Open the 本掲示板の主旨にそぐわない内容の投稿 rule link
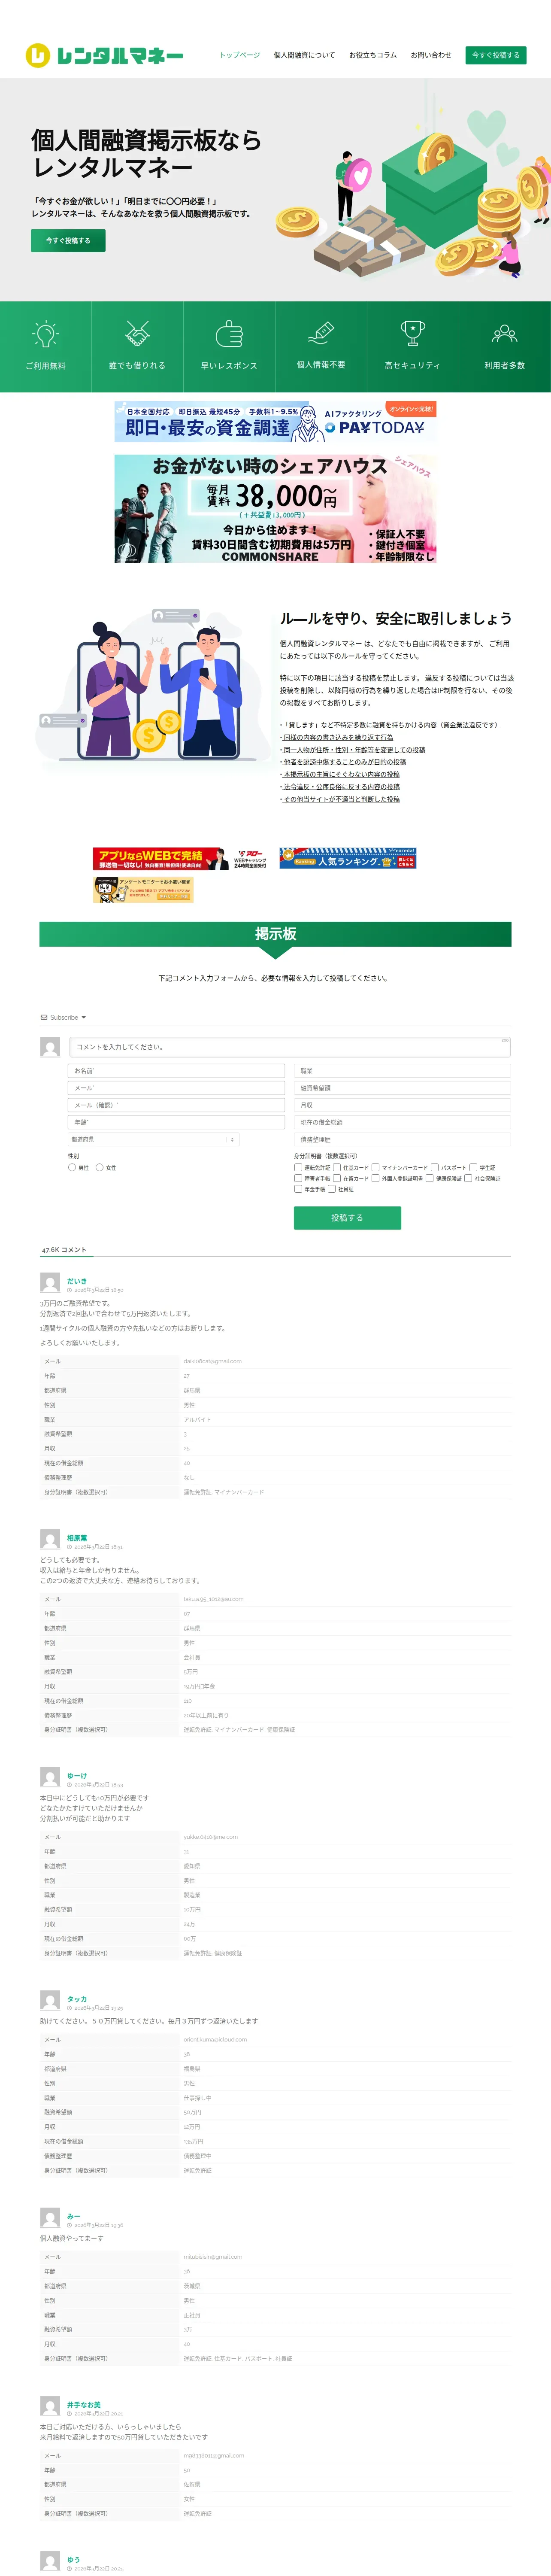 [341, 774]
